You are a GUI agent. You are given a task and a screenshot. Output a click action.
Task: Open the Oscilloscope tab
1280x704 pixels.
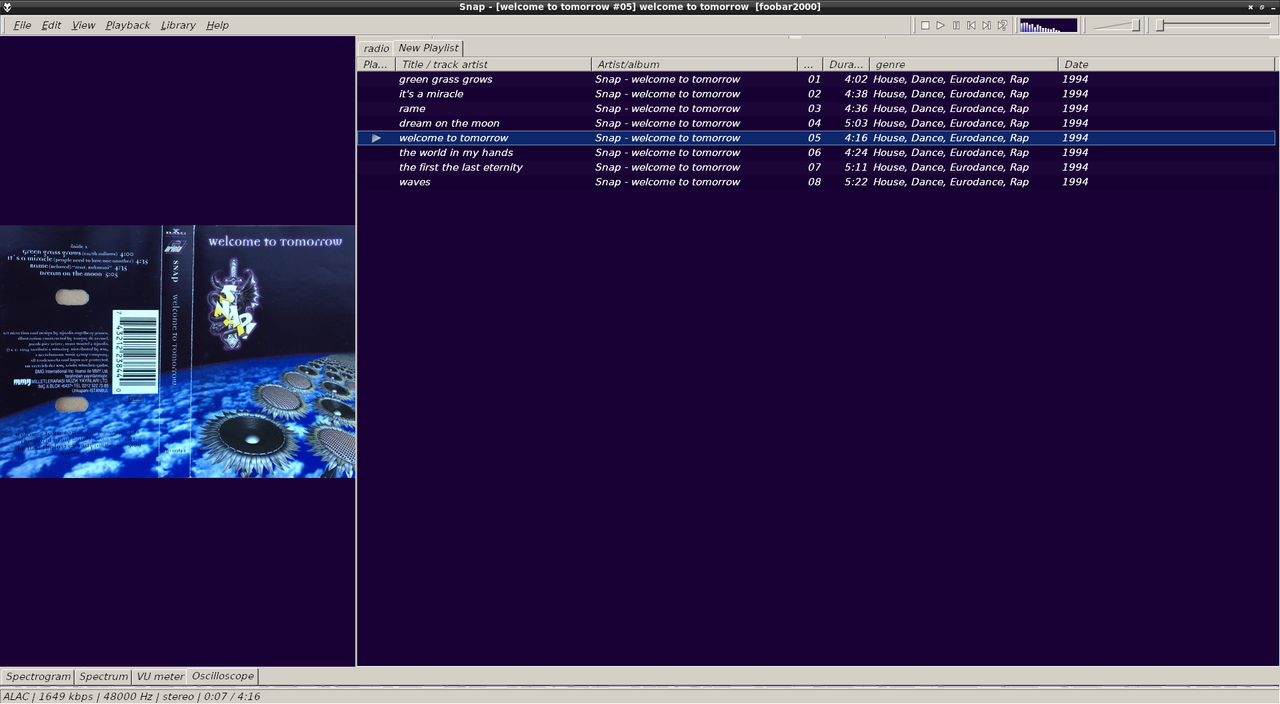pos(223,676)
